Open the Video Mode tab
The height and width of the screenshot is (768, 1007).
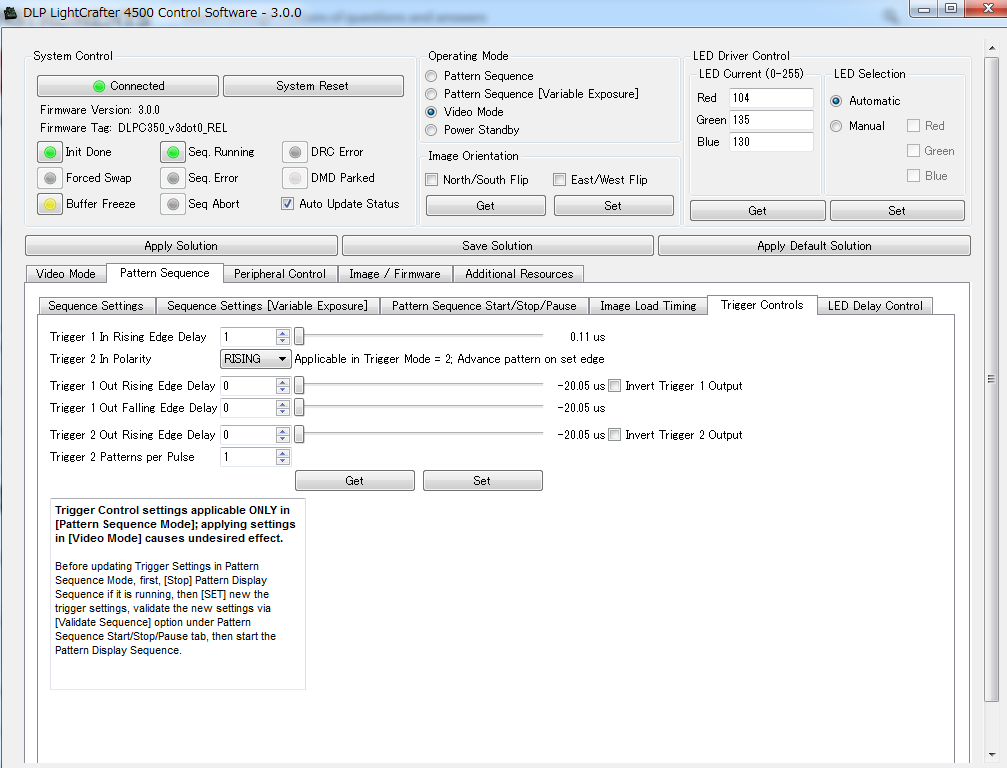click(x=66, y=274)
